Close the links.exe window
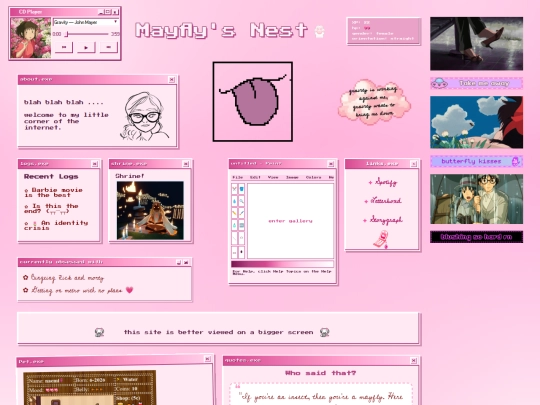Viewport: 540px width, 405px height. tap(414, 164)
